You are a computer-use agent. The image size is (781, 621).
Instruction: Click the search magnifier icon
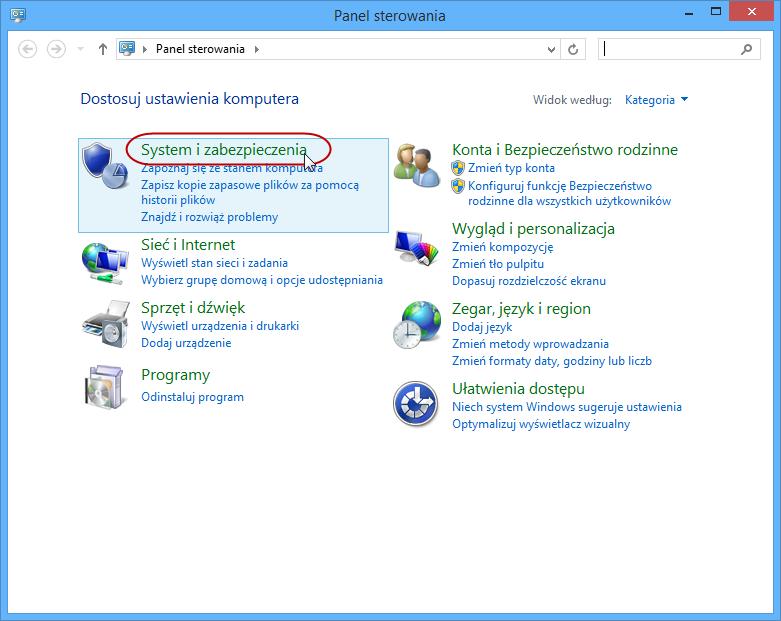746,49
